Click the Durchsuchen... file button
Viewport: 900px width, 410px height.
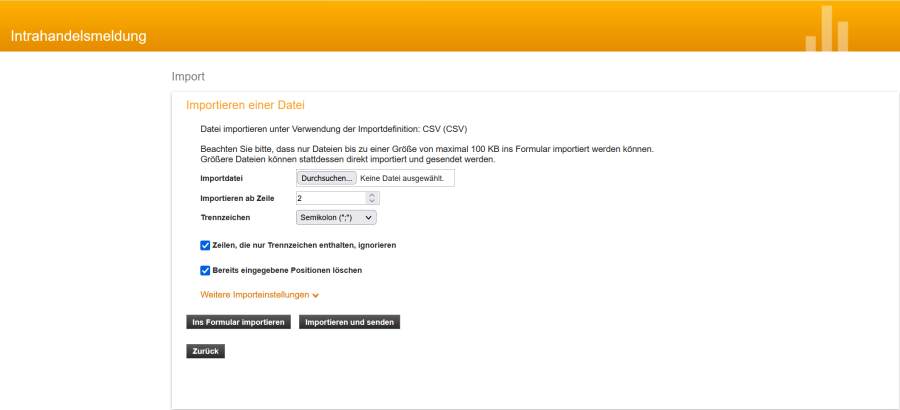327,178
